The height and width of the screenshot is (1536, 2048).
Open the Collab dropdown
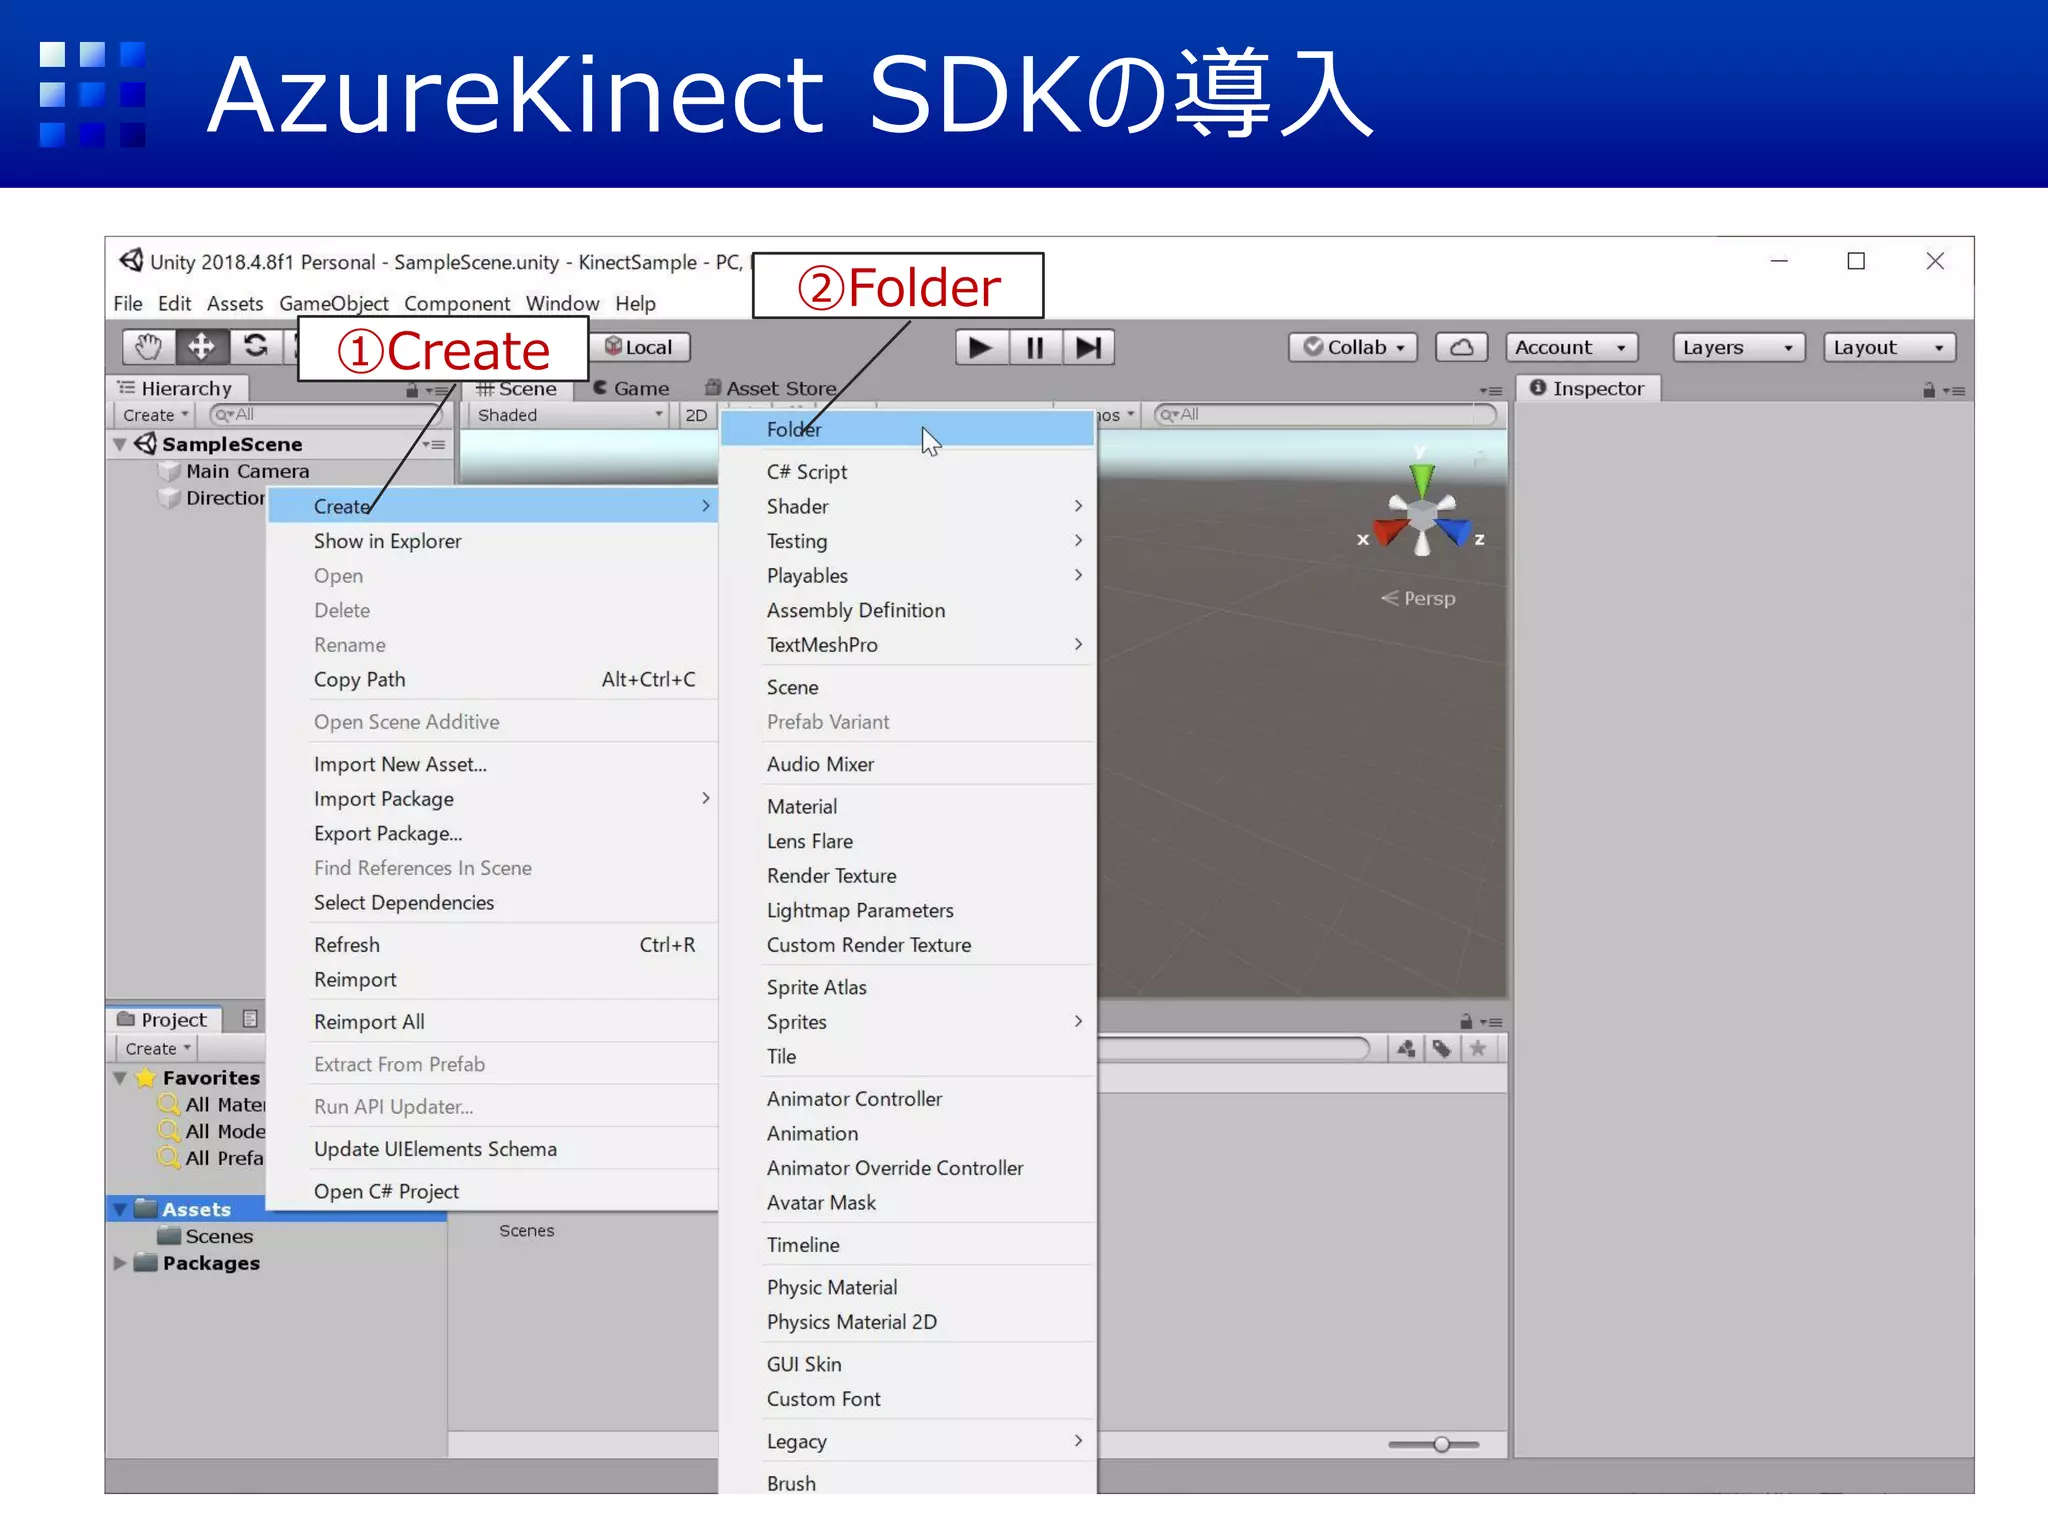coord(1353,347)
